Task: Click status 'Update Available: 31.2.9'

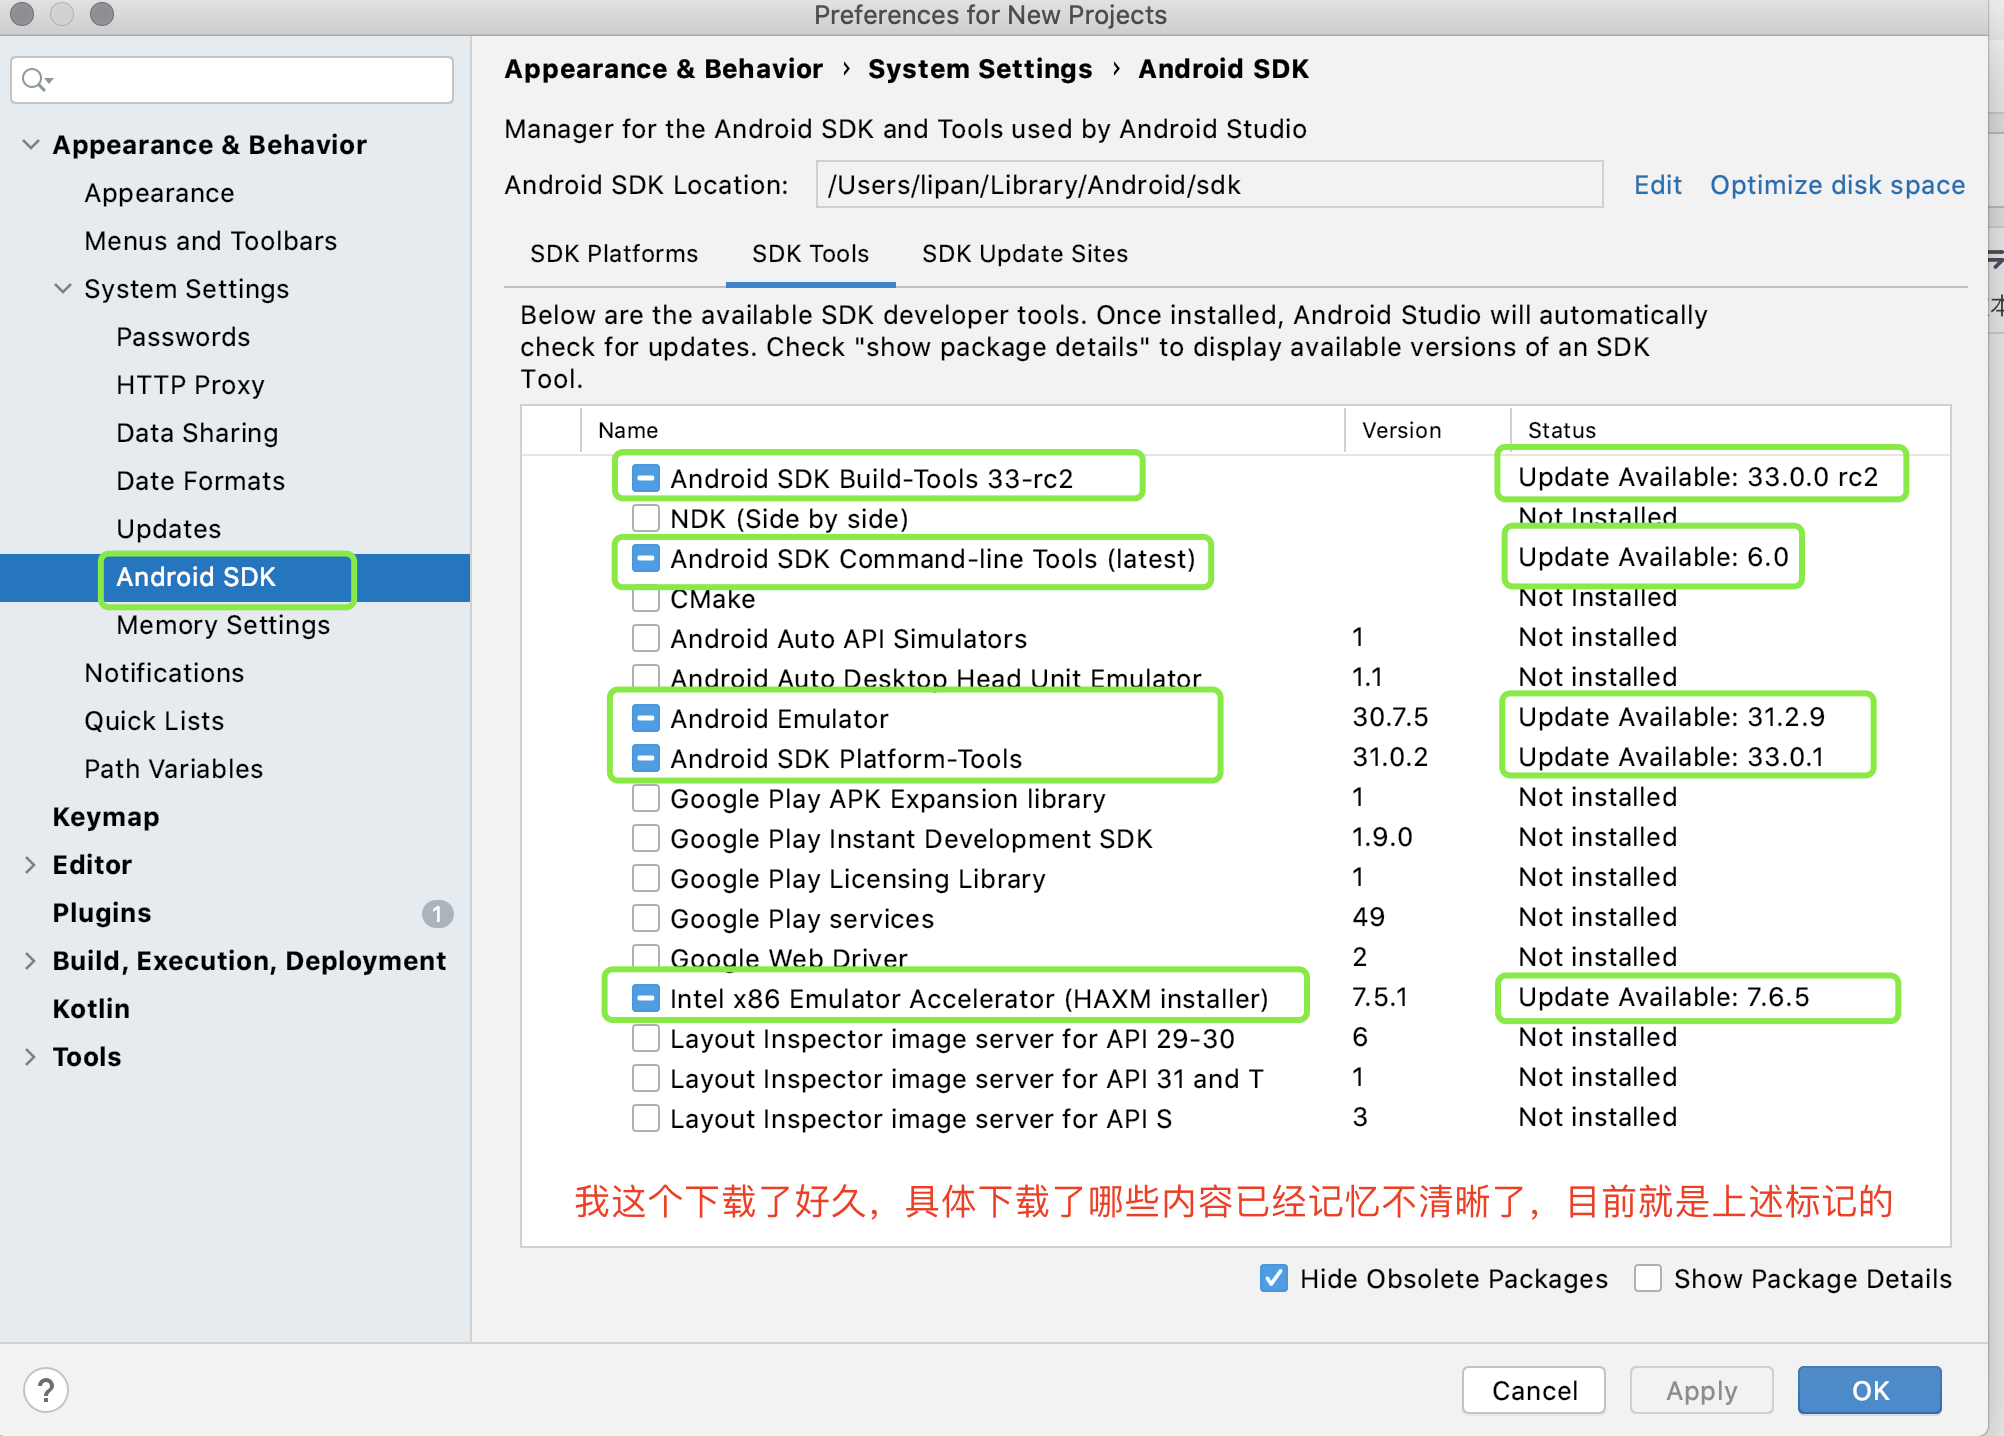Action: 1672,717
